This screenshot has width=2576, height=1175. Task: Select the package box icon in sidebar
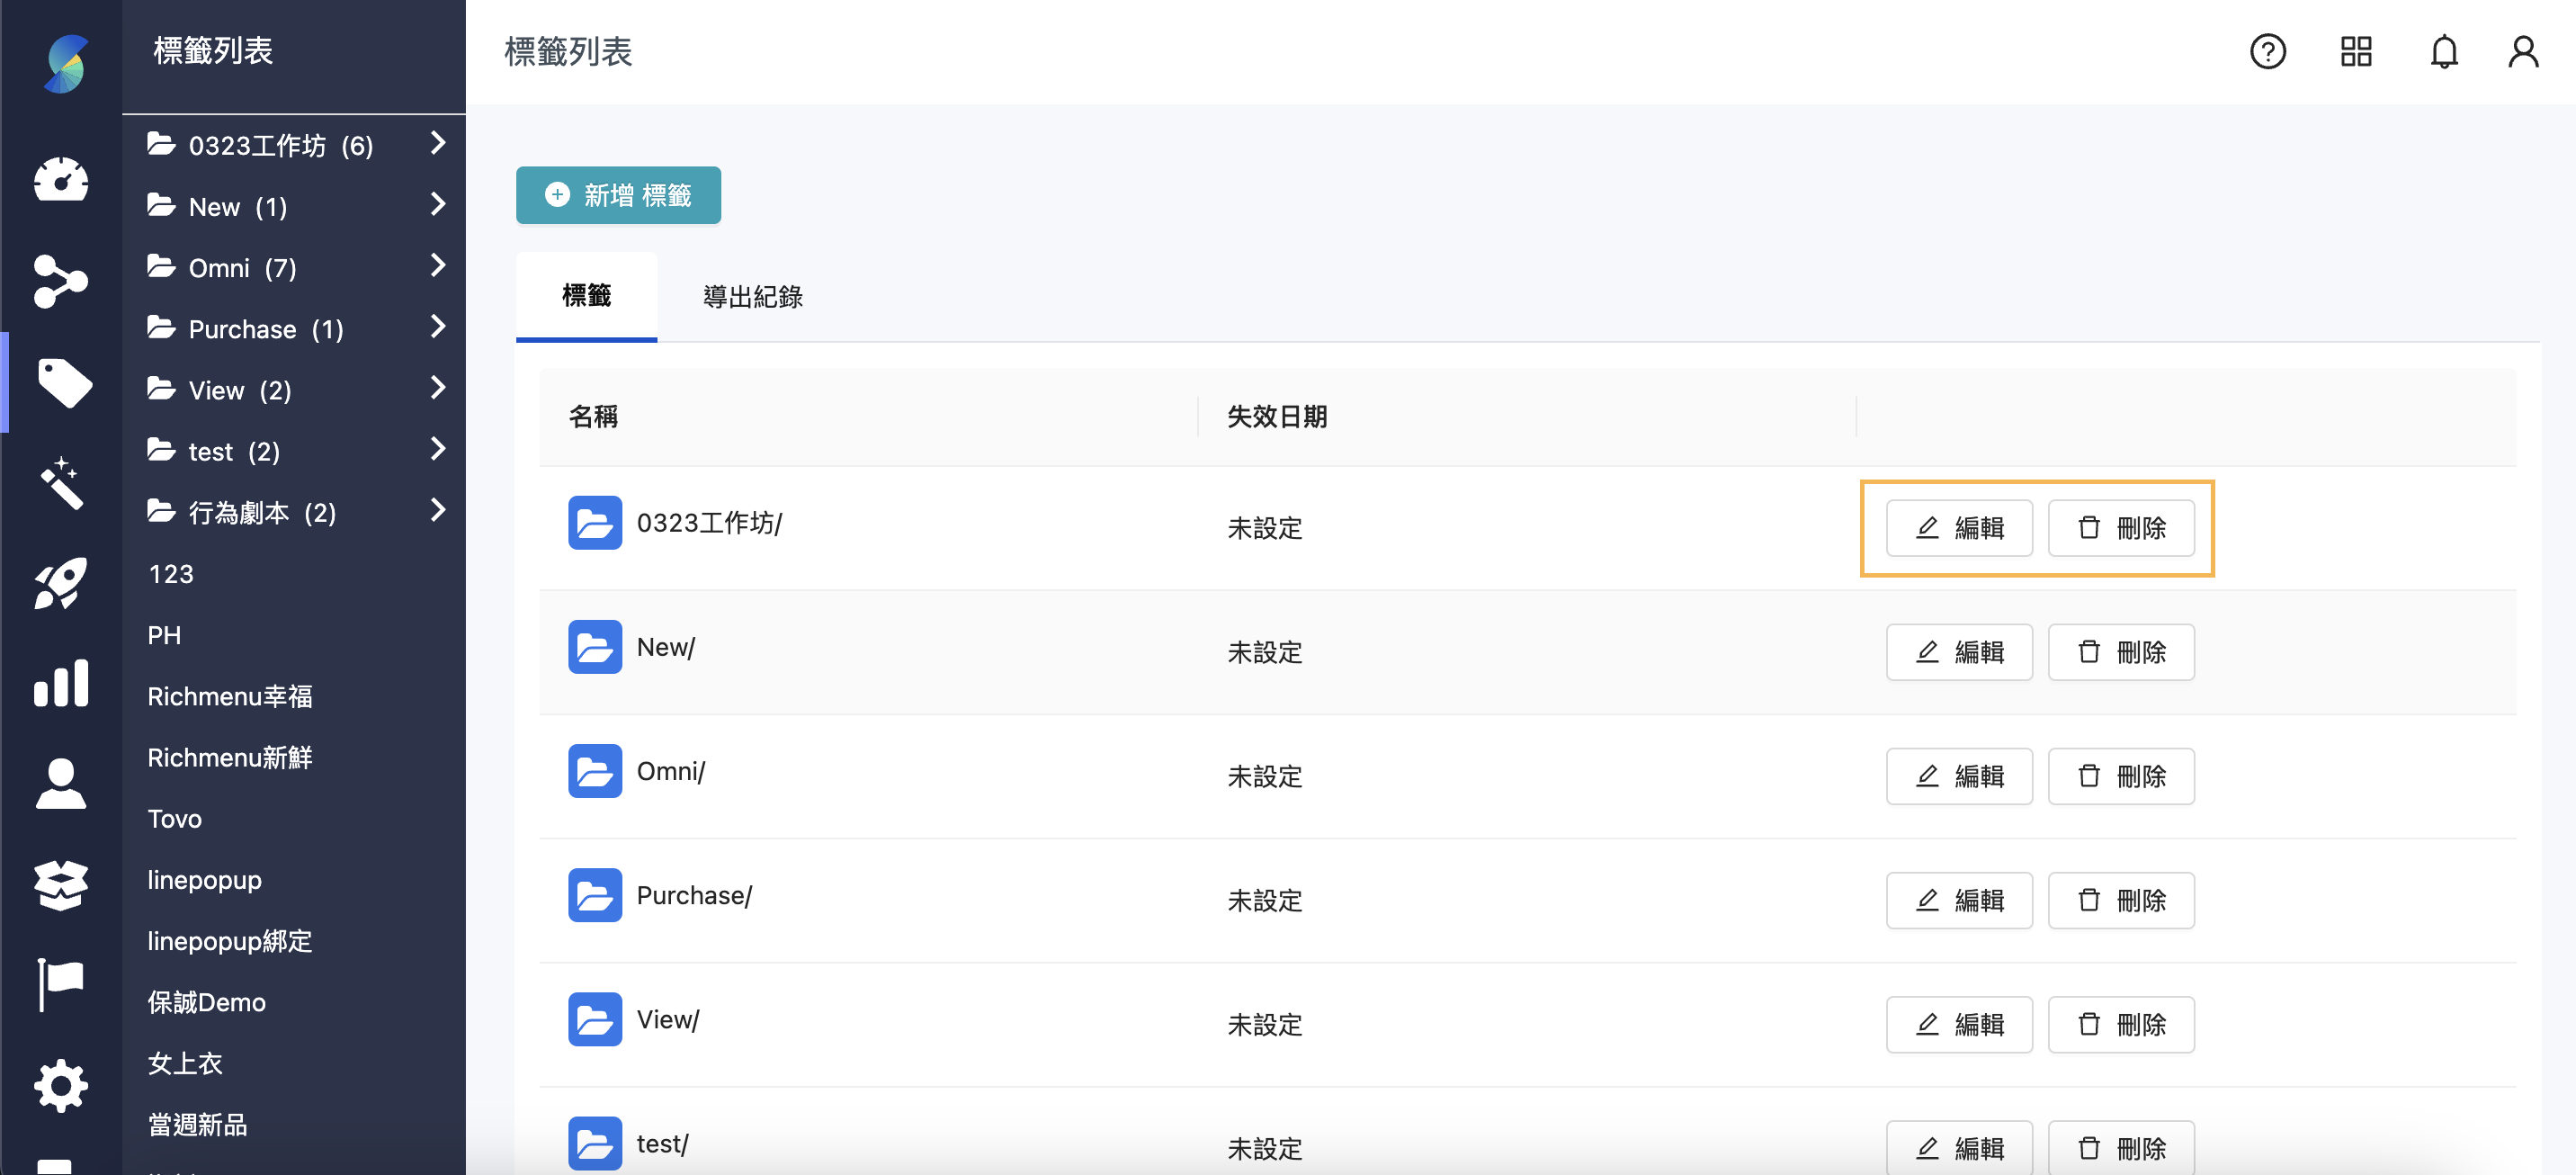[x=61, y=884]
